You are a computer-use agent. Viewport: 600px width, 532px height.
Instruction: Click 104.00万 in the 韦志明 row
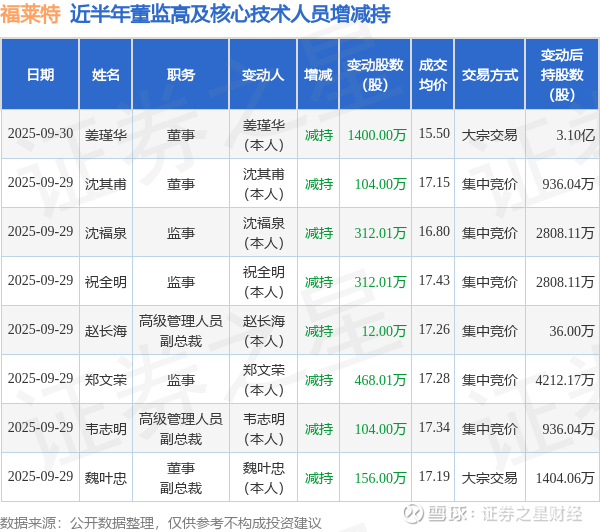tap(380, 429)
